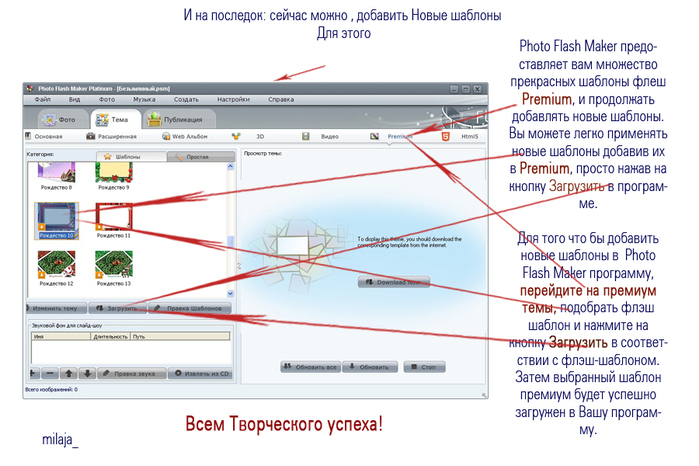699x466 pixels.
Task: Remove audio track with minus button
Action: 50,374
